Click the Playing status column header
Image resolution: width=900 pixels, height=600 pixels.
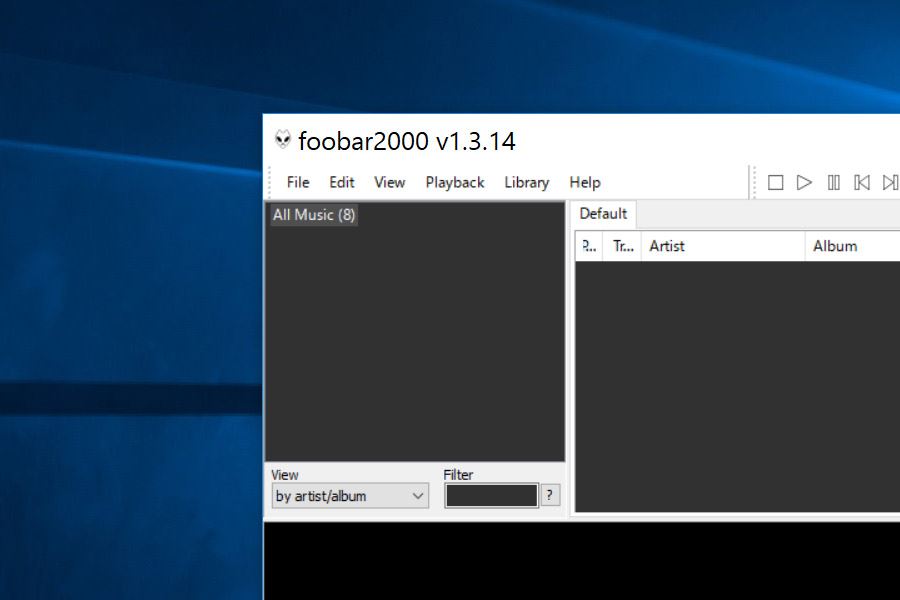(589, 246)
